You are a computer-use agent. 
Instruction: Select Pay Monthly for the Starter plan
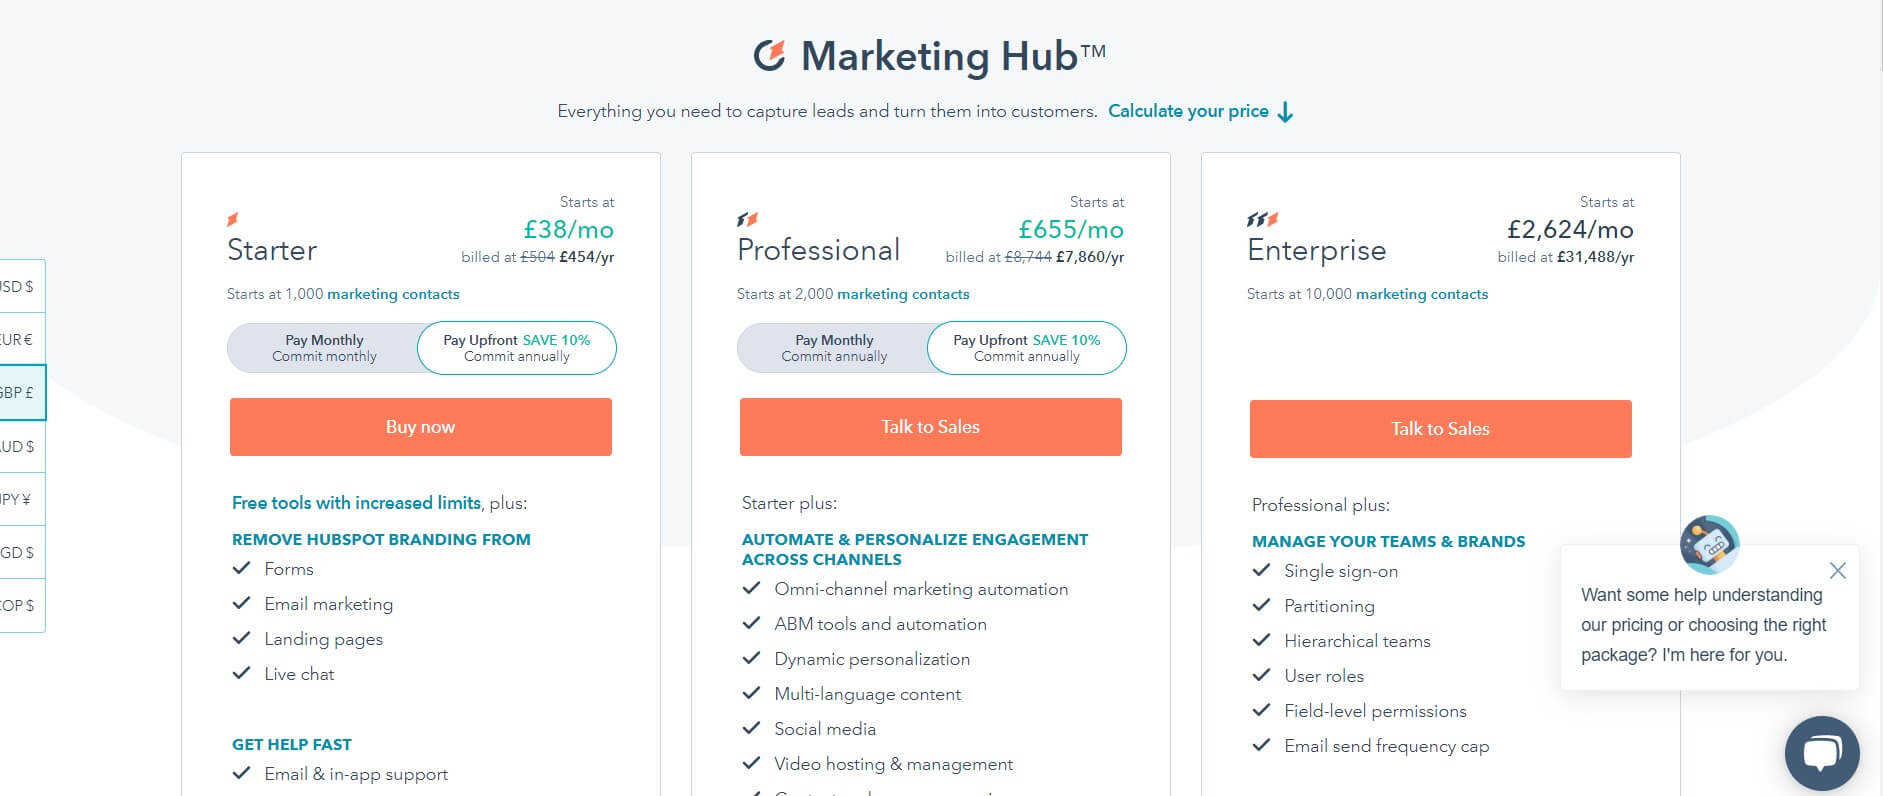click(x=323, y=348)
